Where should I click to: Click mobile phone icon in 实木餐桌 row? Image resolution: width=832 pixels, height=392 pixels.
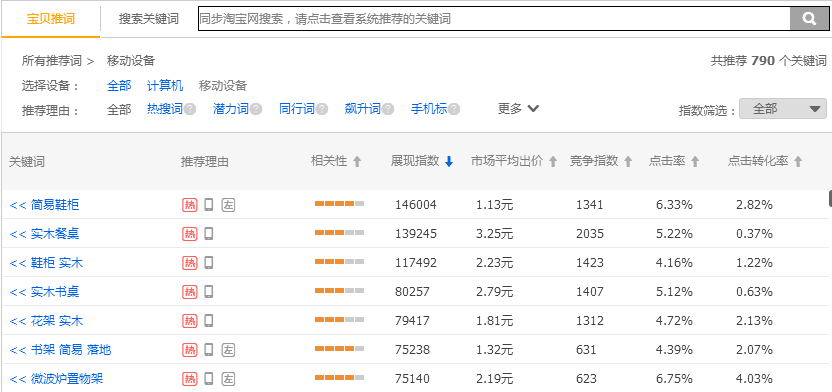(x=209, y=233)
